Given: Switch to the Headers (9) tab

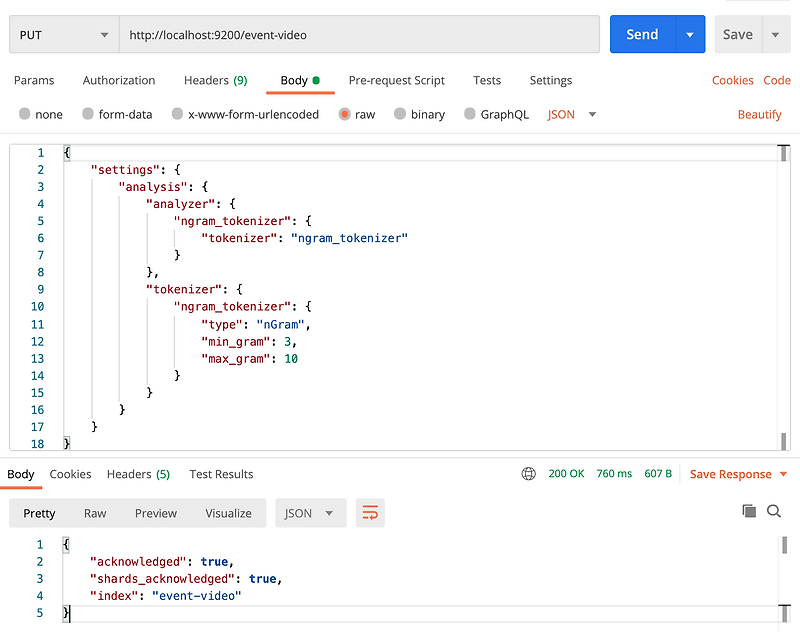Looking at the screenshot, I should click(216, 80).
